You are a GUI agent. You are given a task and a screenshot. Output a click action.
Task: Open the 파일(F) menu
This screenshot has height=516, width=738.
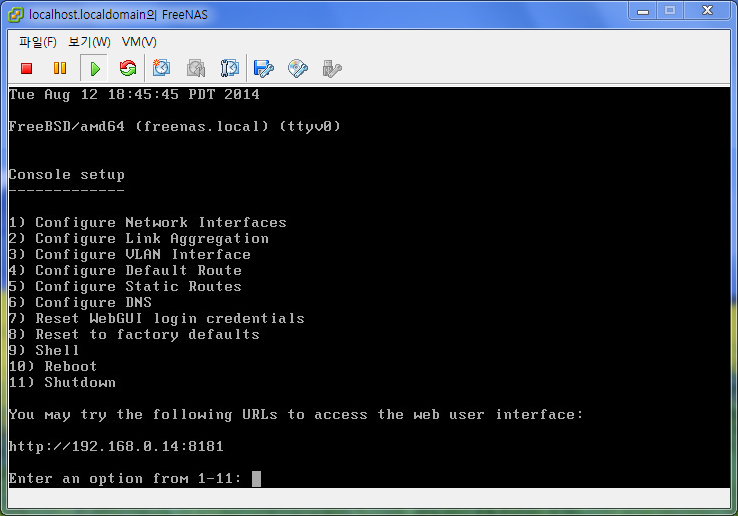38,42
